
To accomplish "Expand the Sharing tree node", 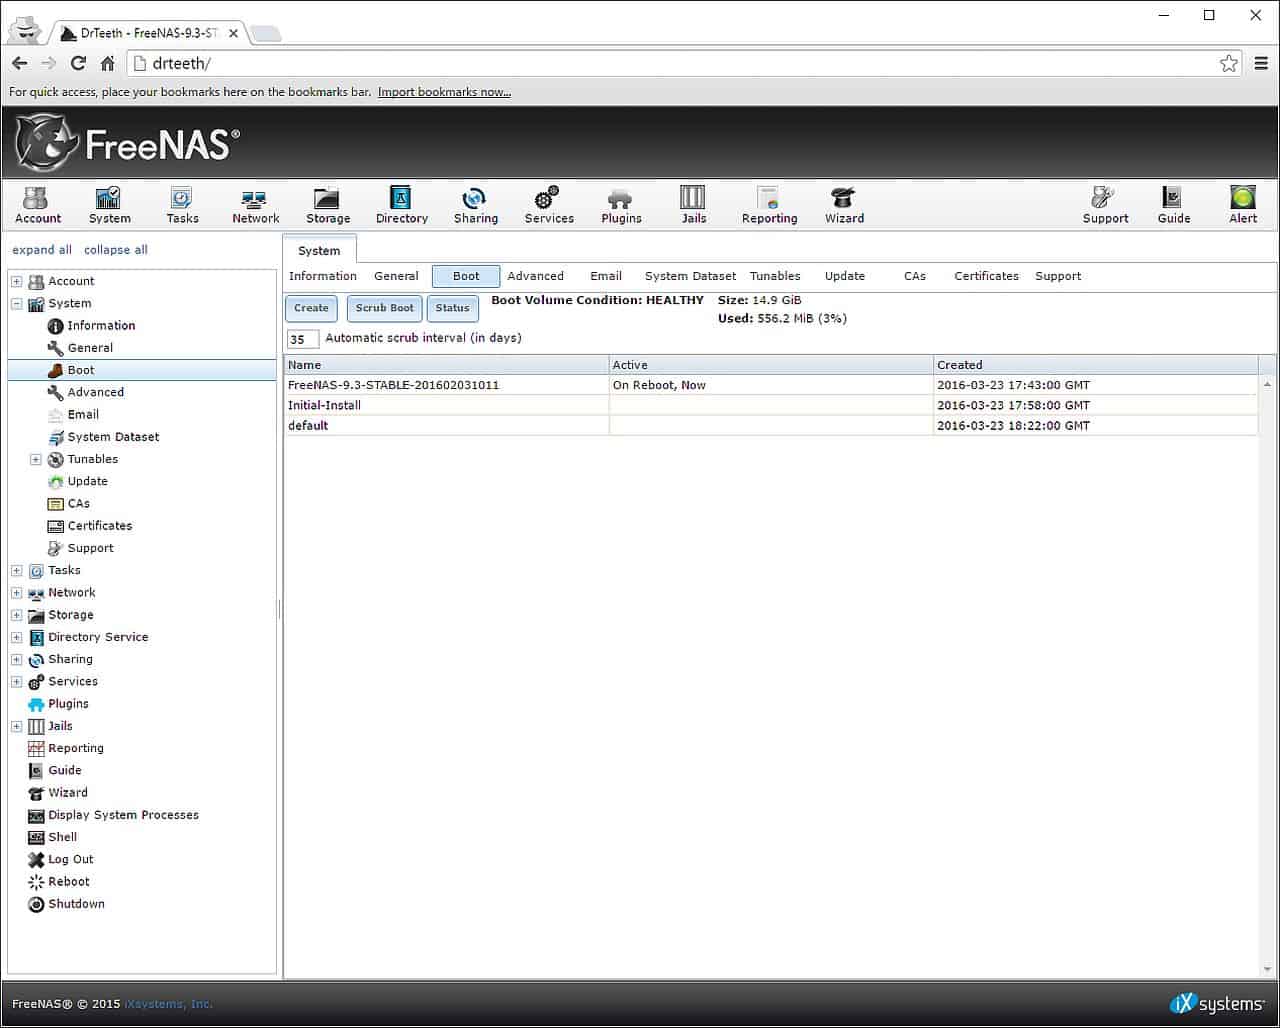I will click(16, 660).
